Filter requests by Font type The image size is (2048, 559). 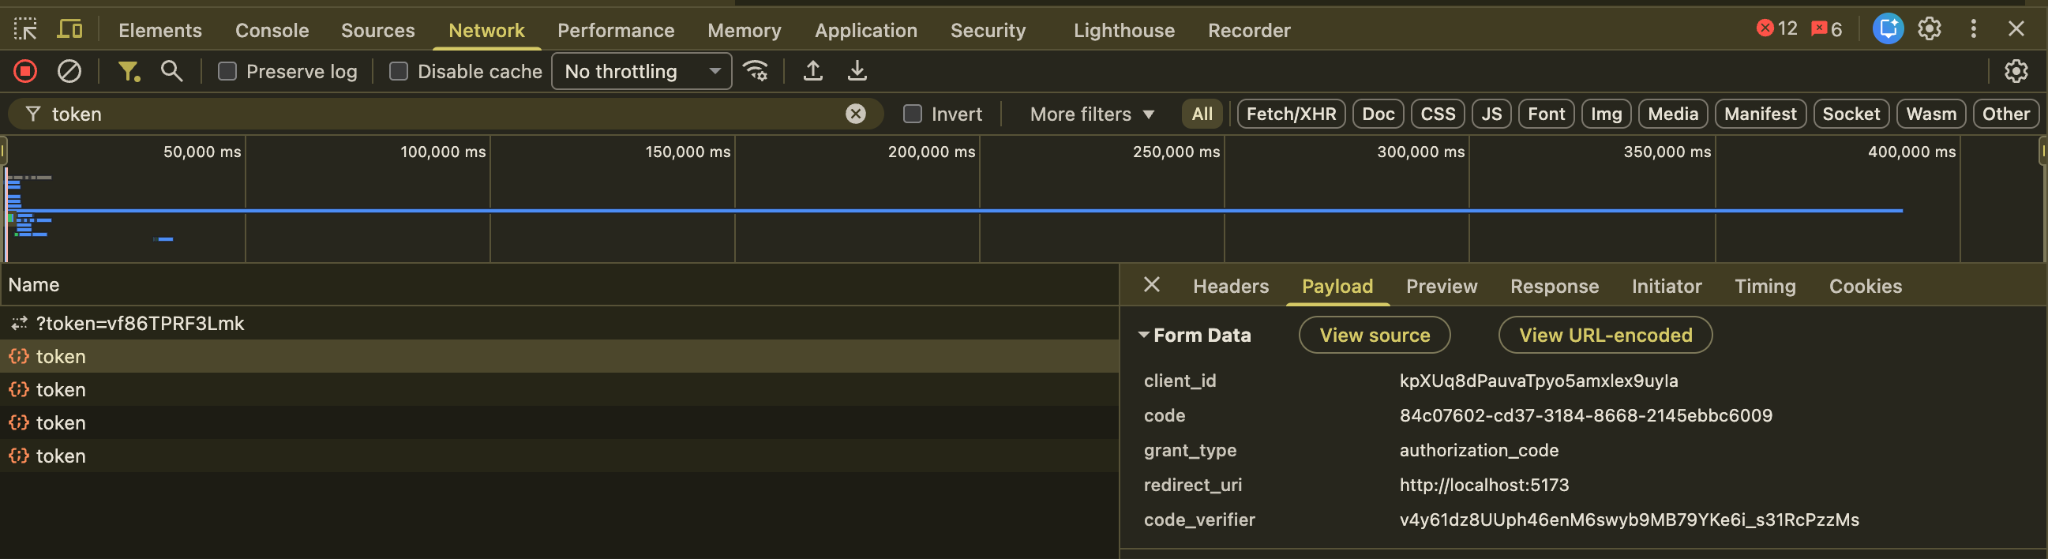tap(1546, 114)
